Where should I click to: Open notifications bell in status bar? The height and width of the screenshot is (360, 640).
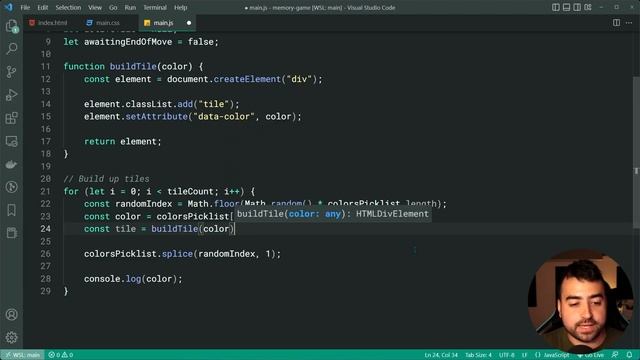(629, 355)
